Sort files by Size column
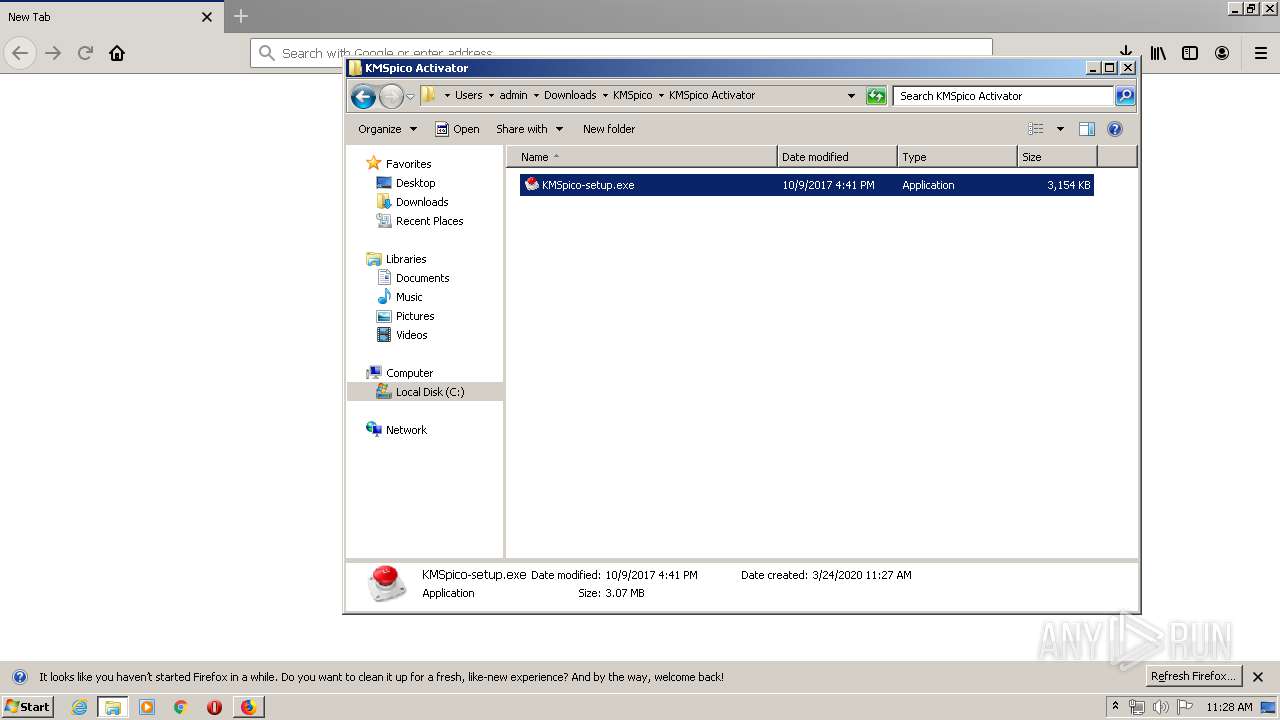The height and width of the screenshot is (720, 1280). click(x=1057, y=157)
